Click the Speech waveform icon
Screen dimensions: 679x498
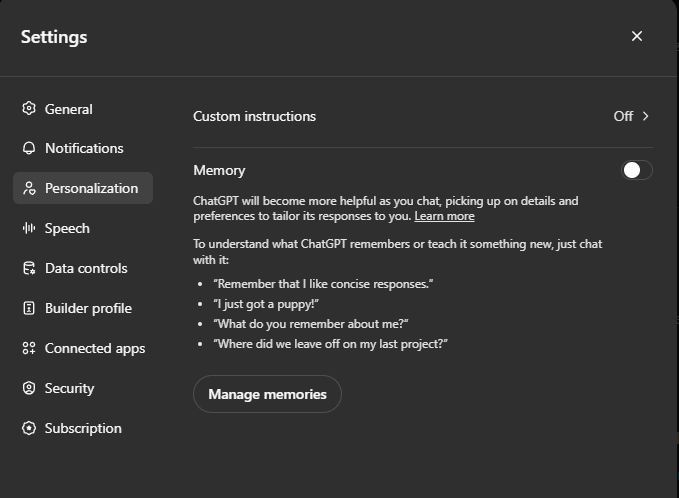pos(29,228)
